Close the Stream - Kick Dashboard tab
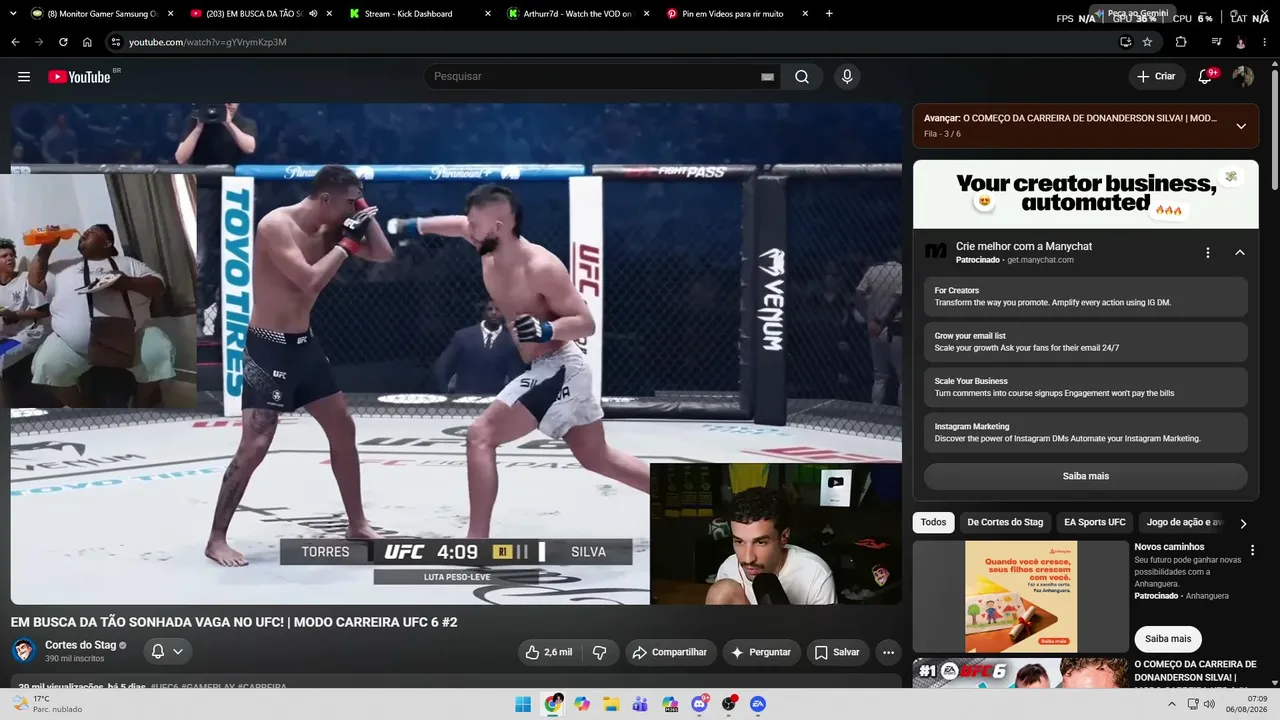This screenshot has width=1280, height=720. [x=488, y=14]
